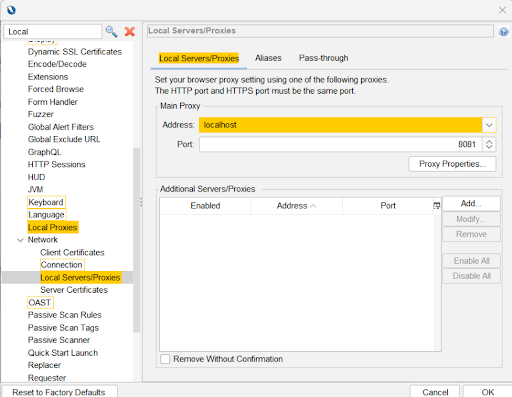Toggle Remove Without Confirmation checkbox
The width and height of the screenshot is (512, 397).
pos(165,359)
